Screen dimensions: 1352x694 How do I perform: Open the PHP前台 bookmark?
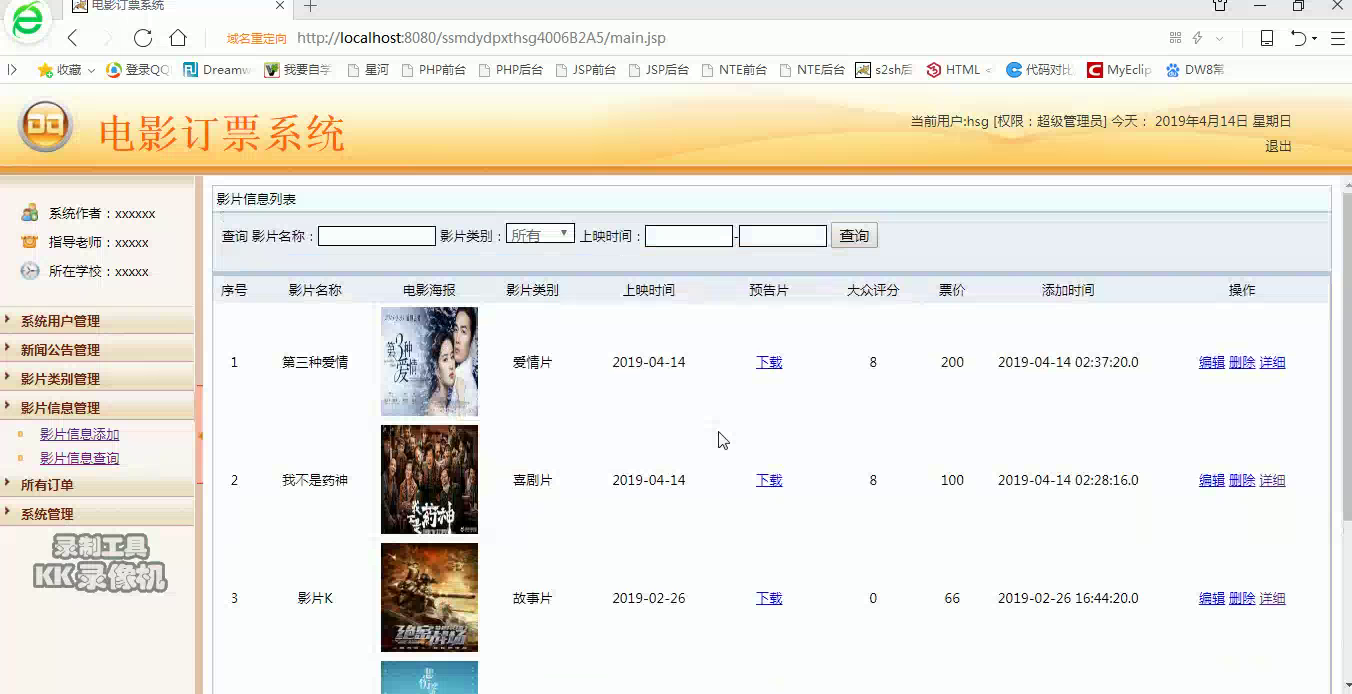point(433,70)
